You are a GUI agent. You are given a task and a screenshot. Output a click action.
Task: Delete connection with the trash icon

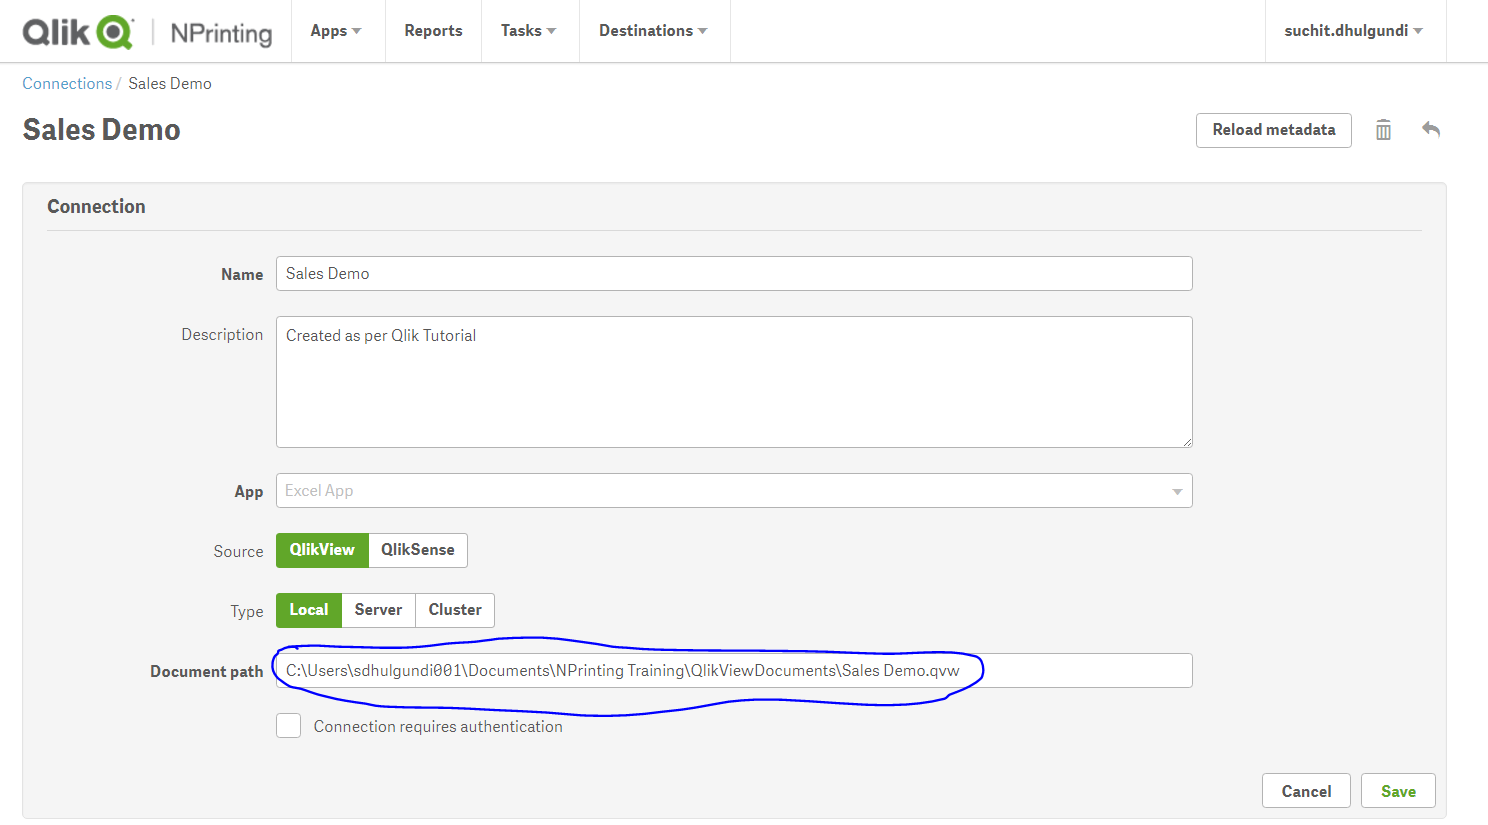click(1383, 130)
